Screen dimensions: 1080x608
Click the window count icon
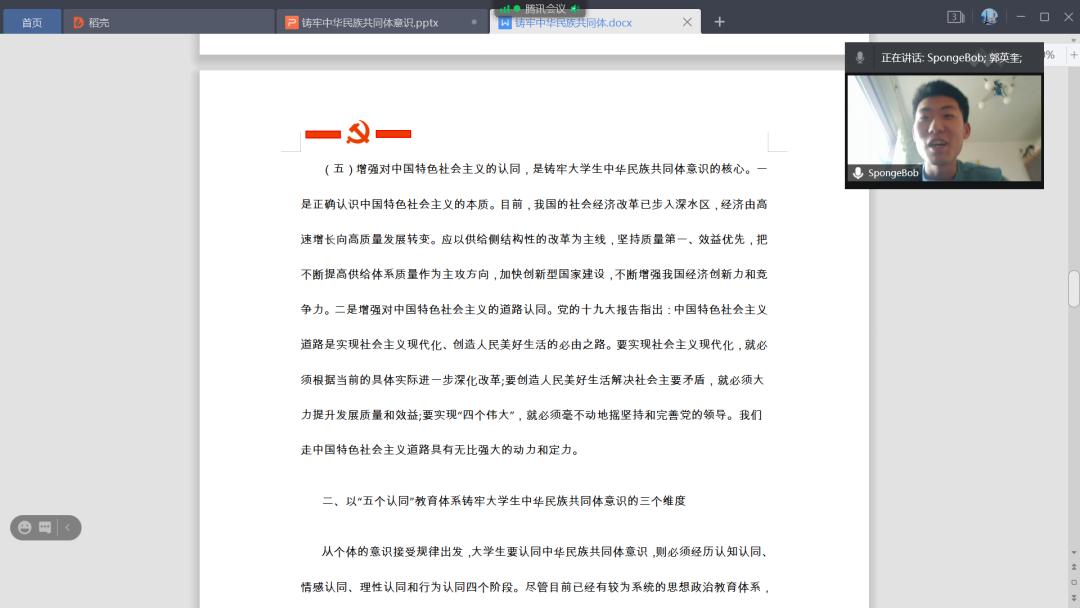pyautogui.click(x=955, y=17)
